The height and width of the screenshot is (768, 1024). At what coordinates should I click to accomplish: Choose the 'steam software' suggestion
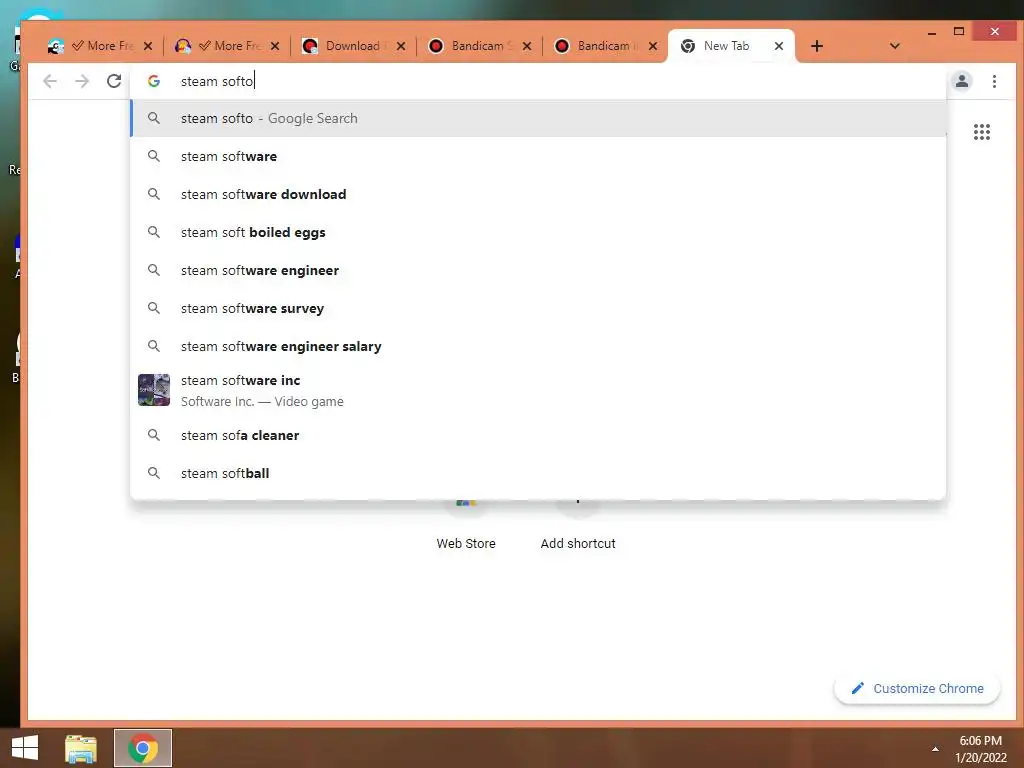538,156
